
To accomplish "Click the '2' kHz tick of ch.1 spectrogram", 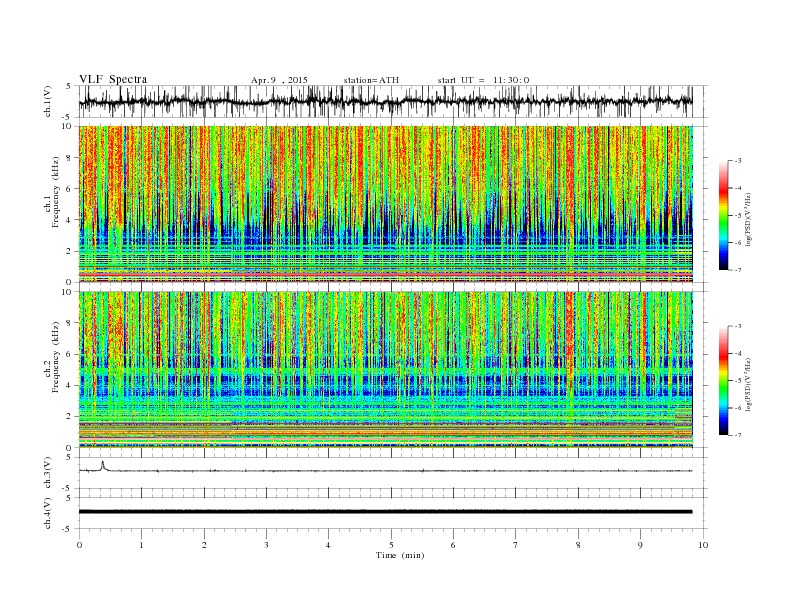I will click(70, 251).
